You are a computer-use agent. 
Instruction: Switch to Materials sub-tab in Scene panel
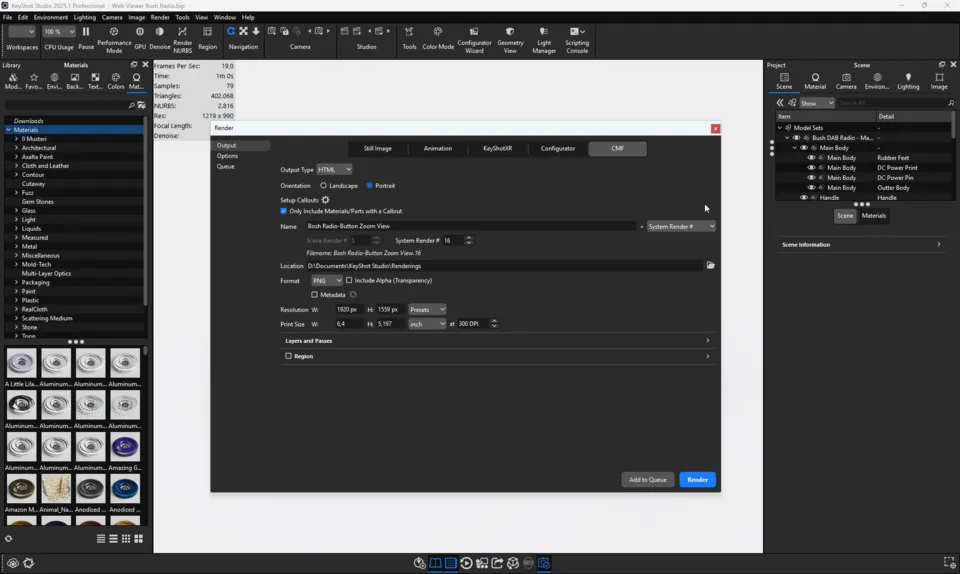pos(874,215)
